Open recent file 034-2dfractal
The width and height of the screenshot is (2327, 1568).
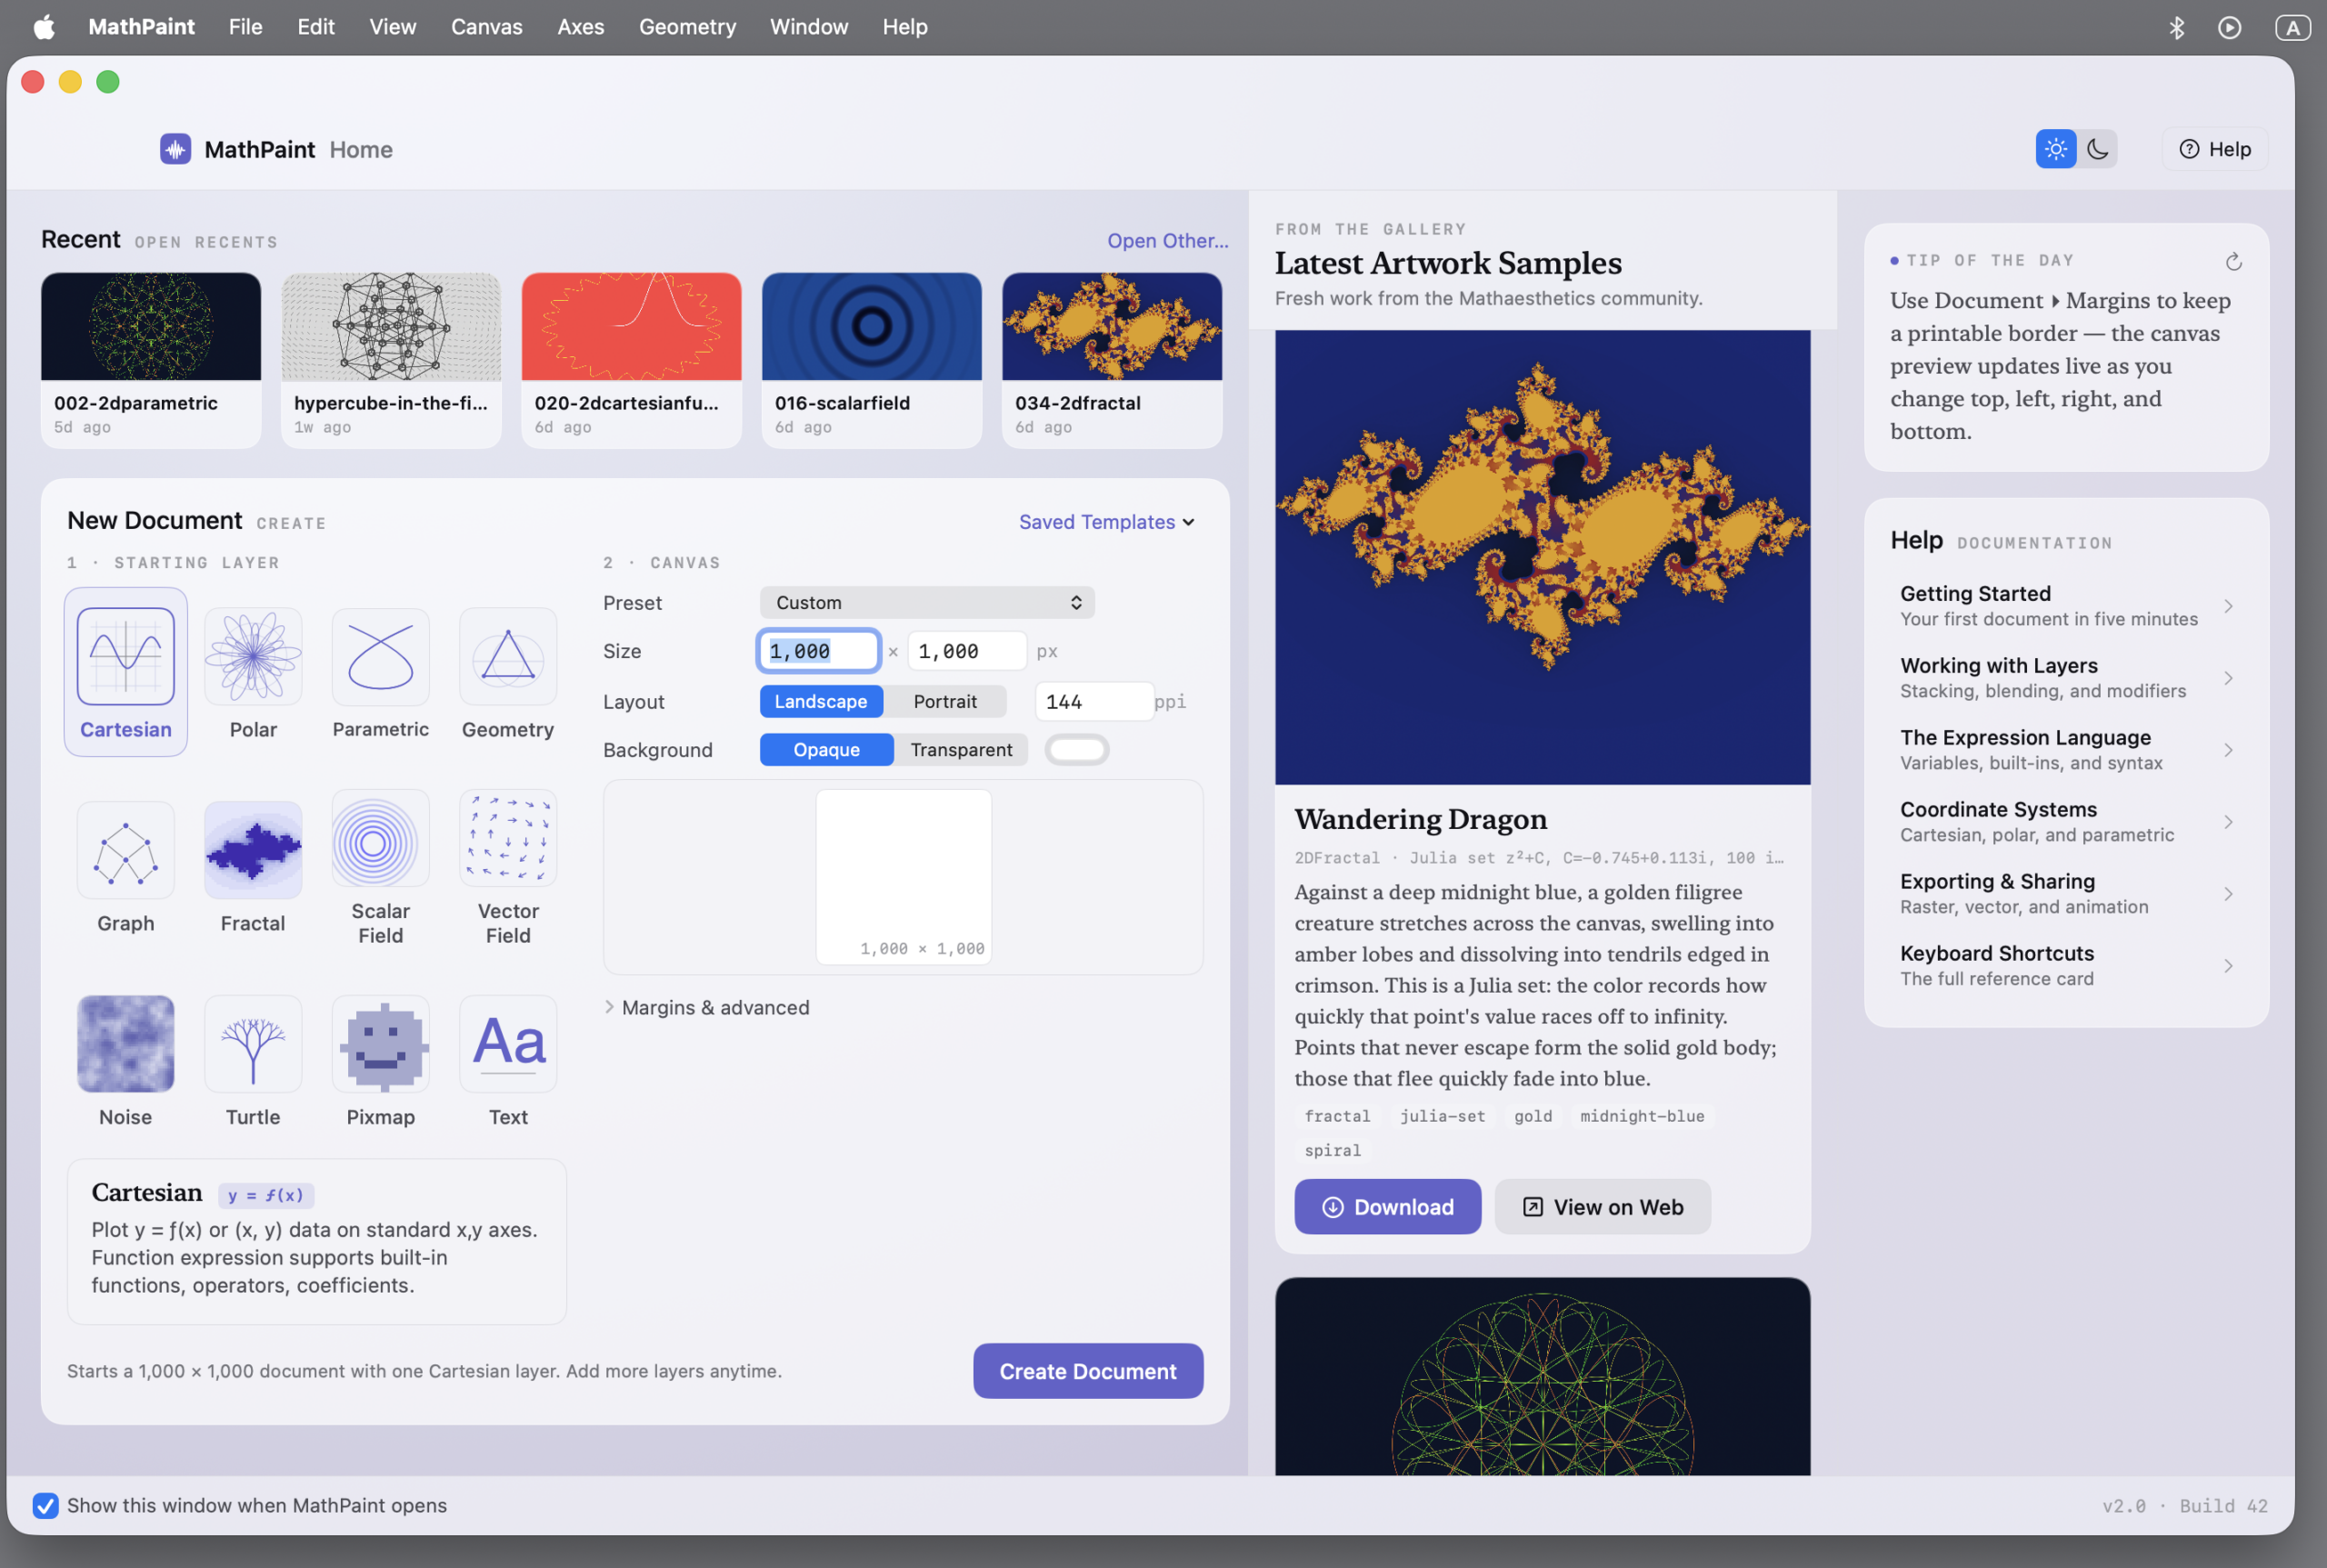(x=1111, y=360)
